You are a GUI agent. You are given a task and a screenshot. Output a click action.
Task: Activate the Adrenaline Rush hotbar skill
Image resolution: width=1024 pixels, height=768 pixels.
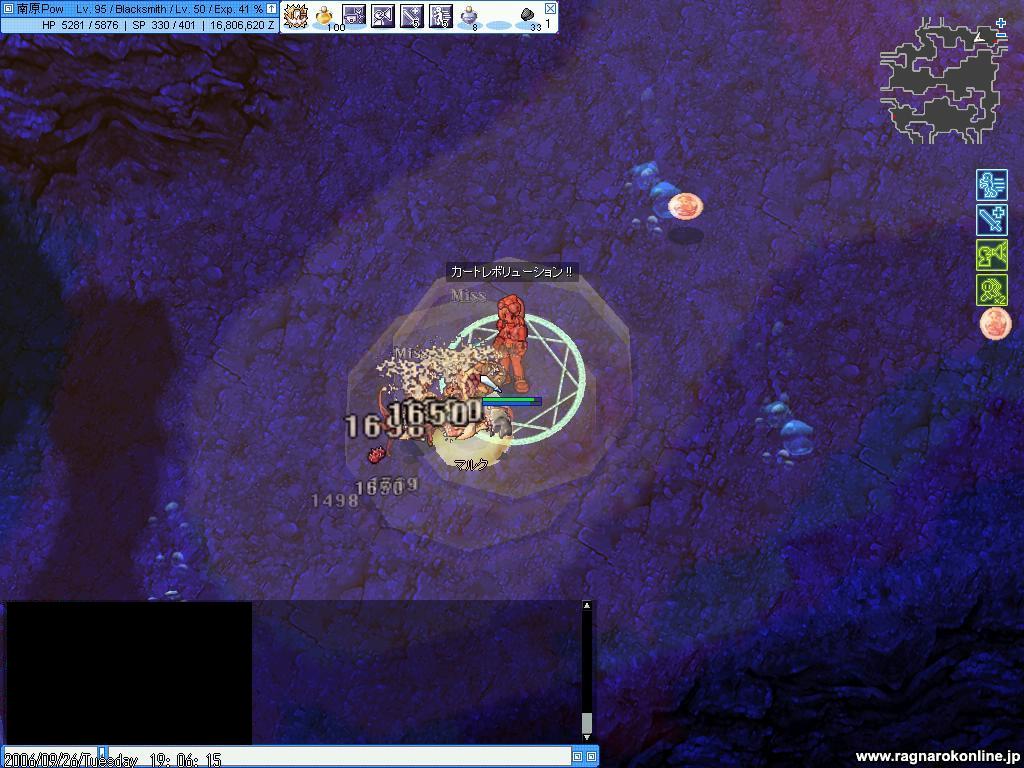441,16
